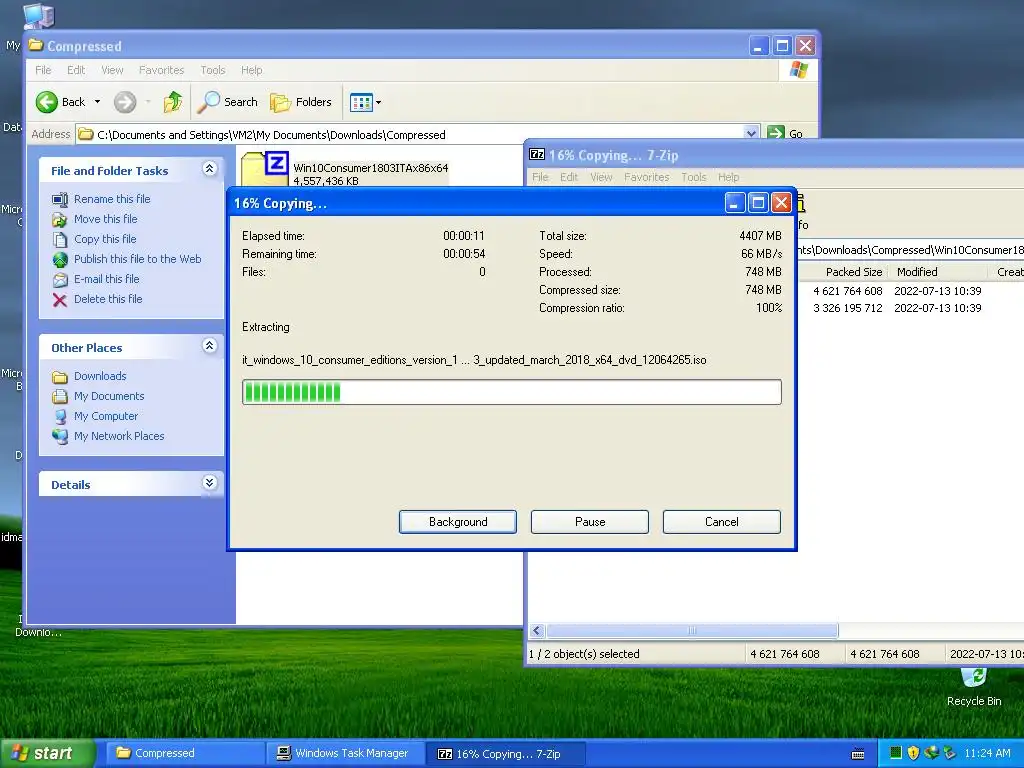Click the taskbar clock showing 11:24 AM
The height and width of the screenshot is (768, 1024).
(987, 753)
